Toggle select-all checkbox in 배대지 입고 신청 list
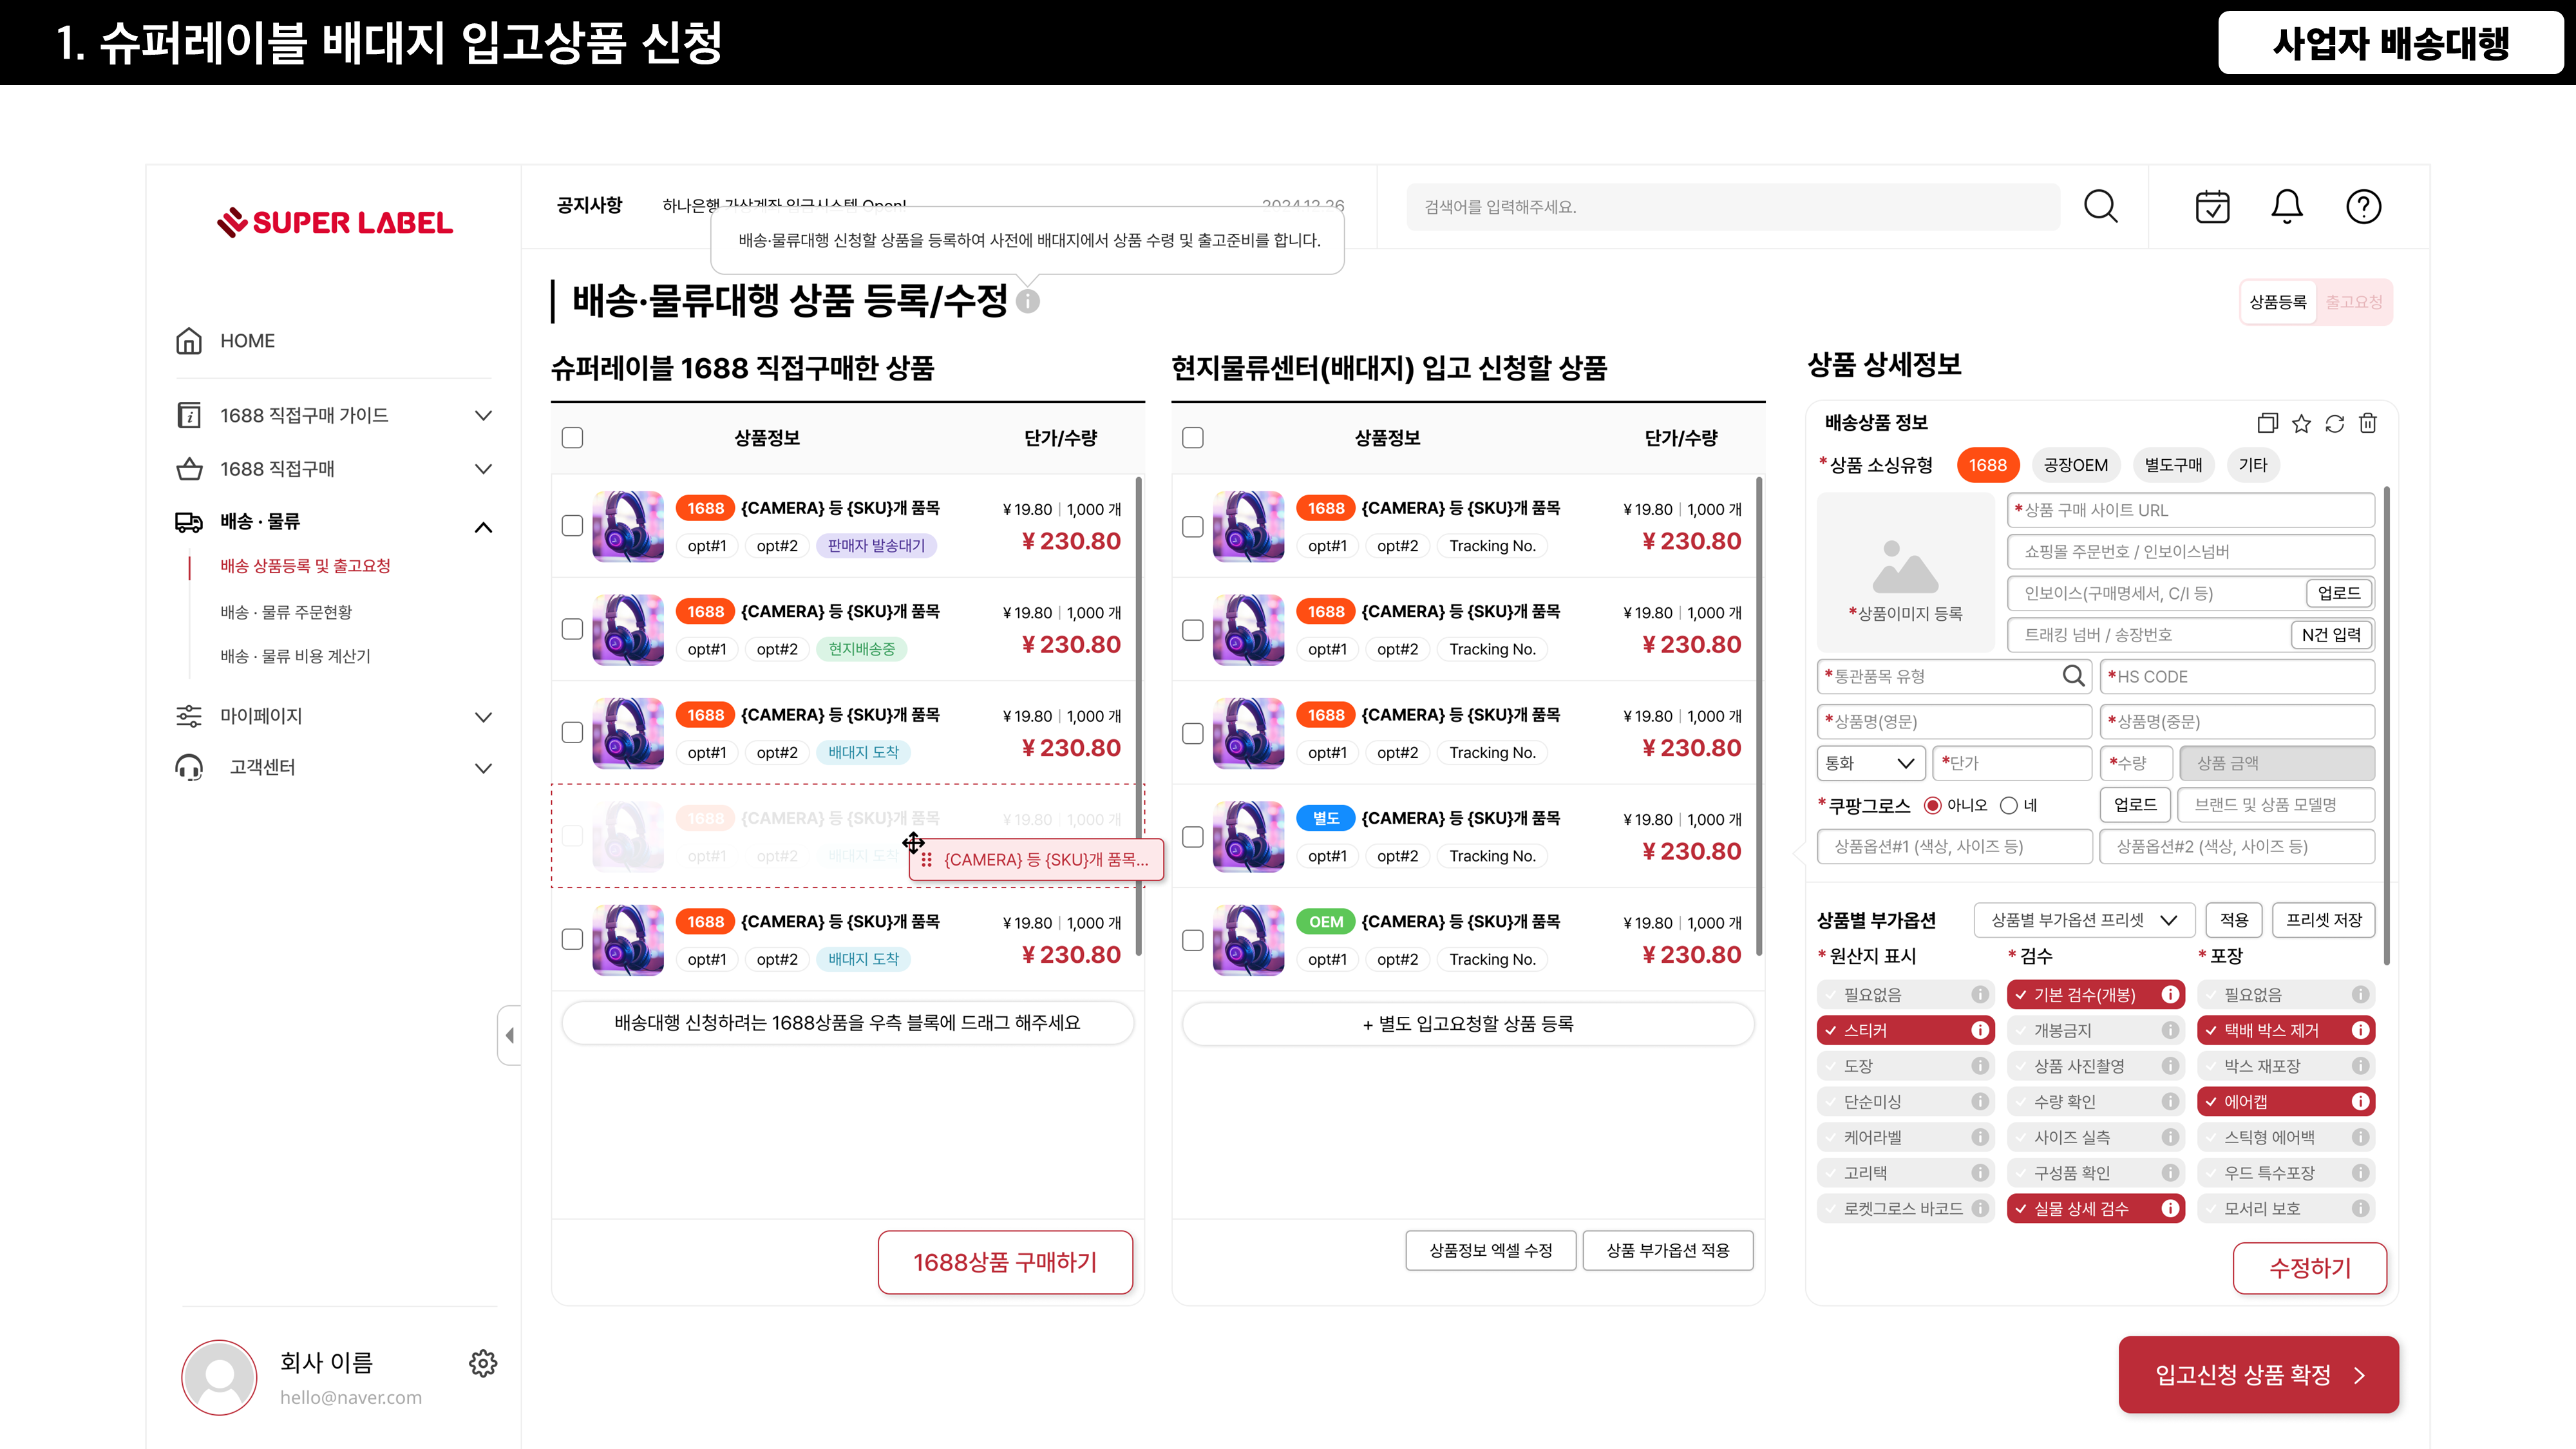The width and height of the screenshot is (2576, 1449). [1192, 438]
